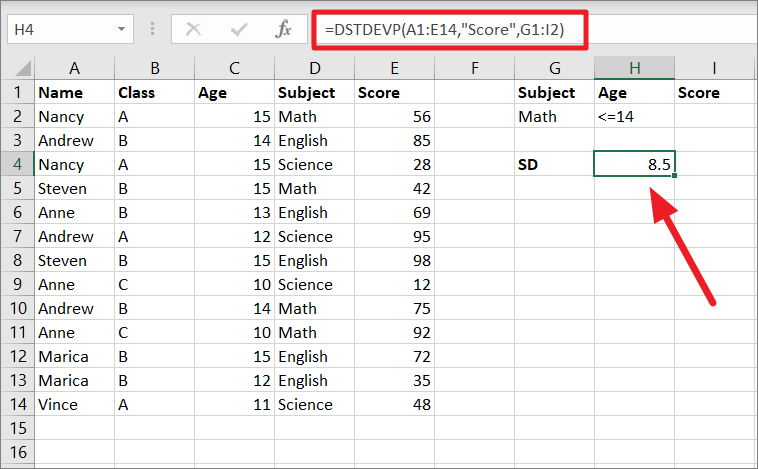Click Math subject cell in row 10
The image size is (758, 469).
point(315,308)
